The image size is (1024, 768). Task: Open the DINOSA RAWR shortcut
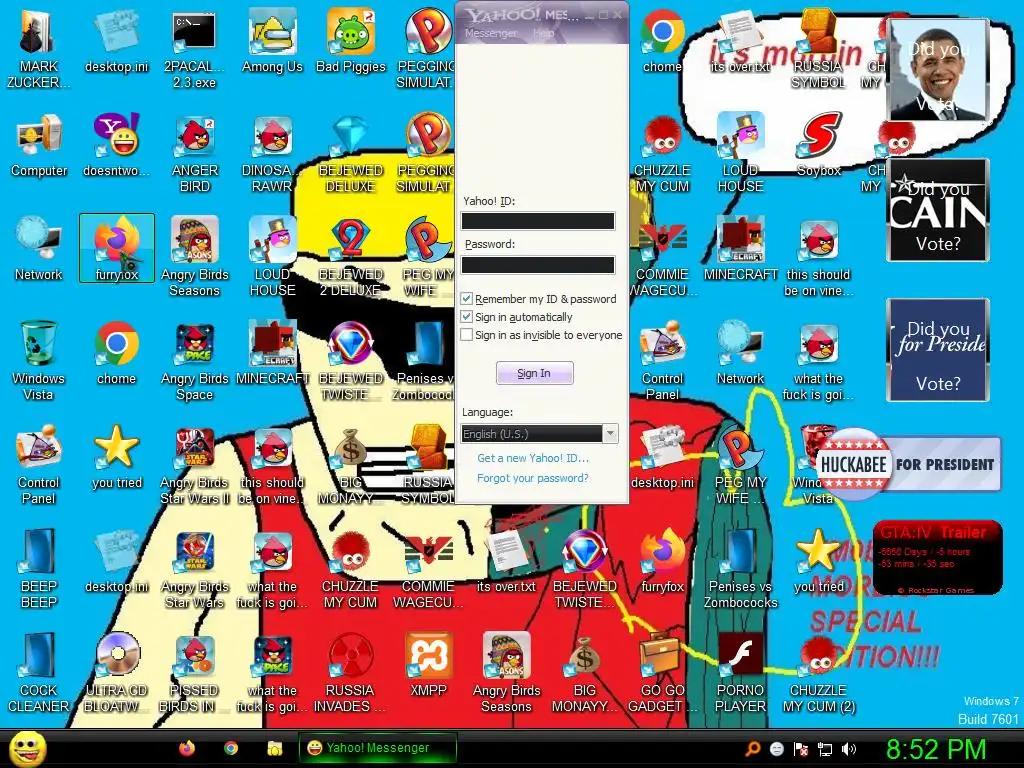click(x=272, y=153)
